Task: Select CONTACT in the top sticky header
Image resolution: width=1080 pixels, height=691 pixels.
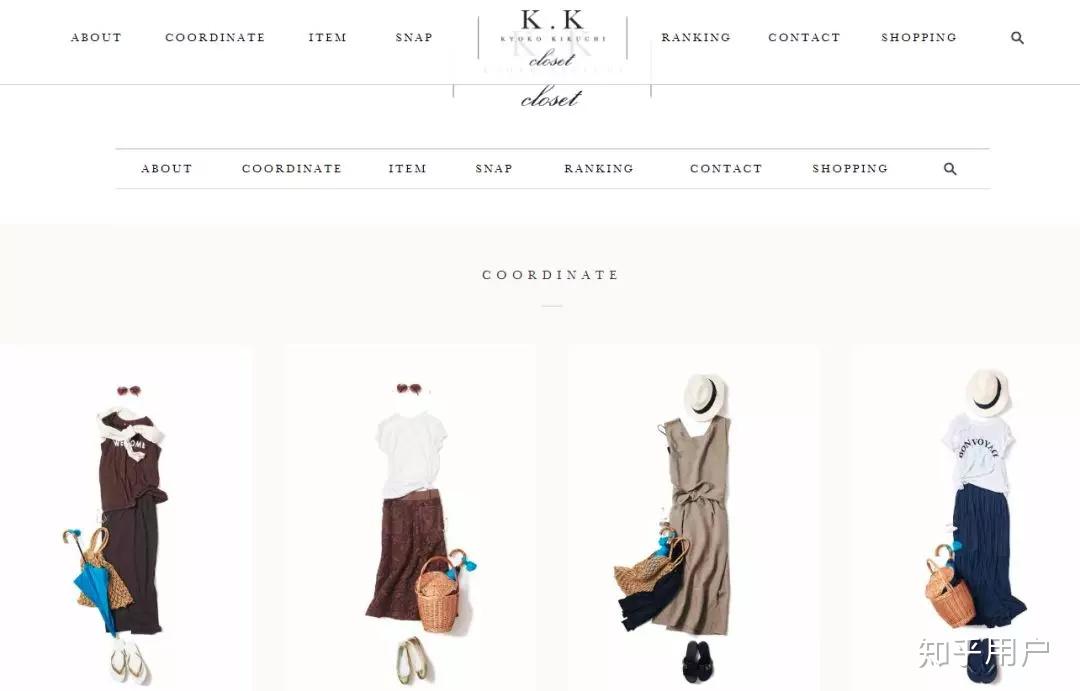Action: point(804,37)
